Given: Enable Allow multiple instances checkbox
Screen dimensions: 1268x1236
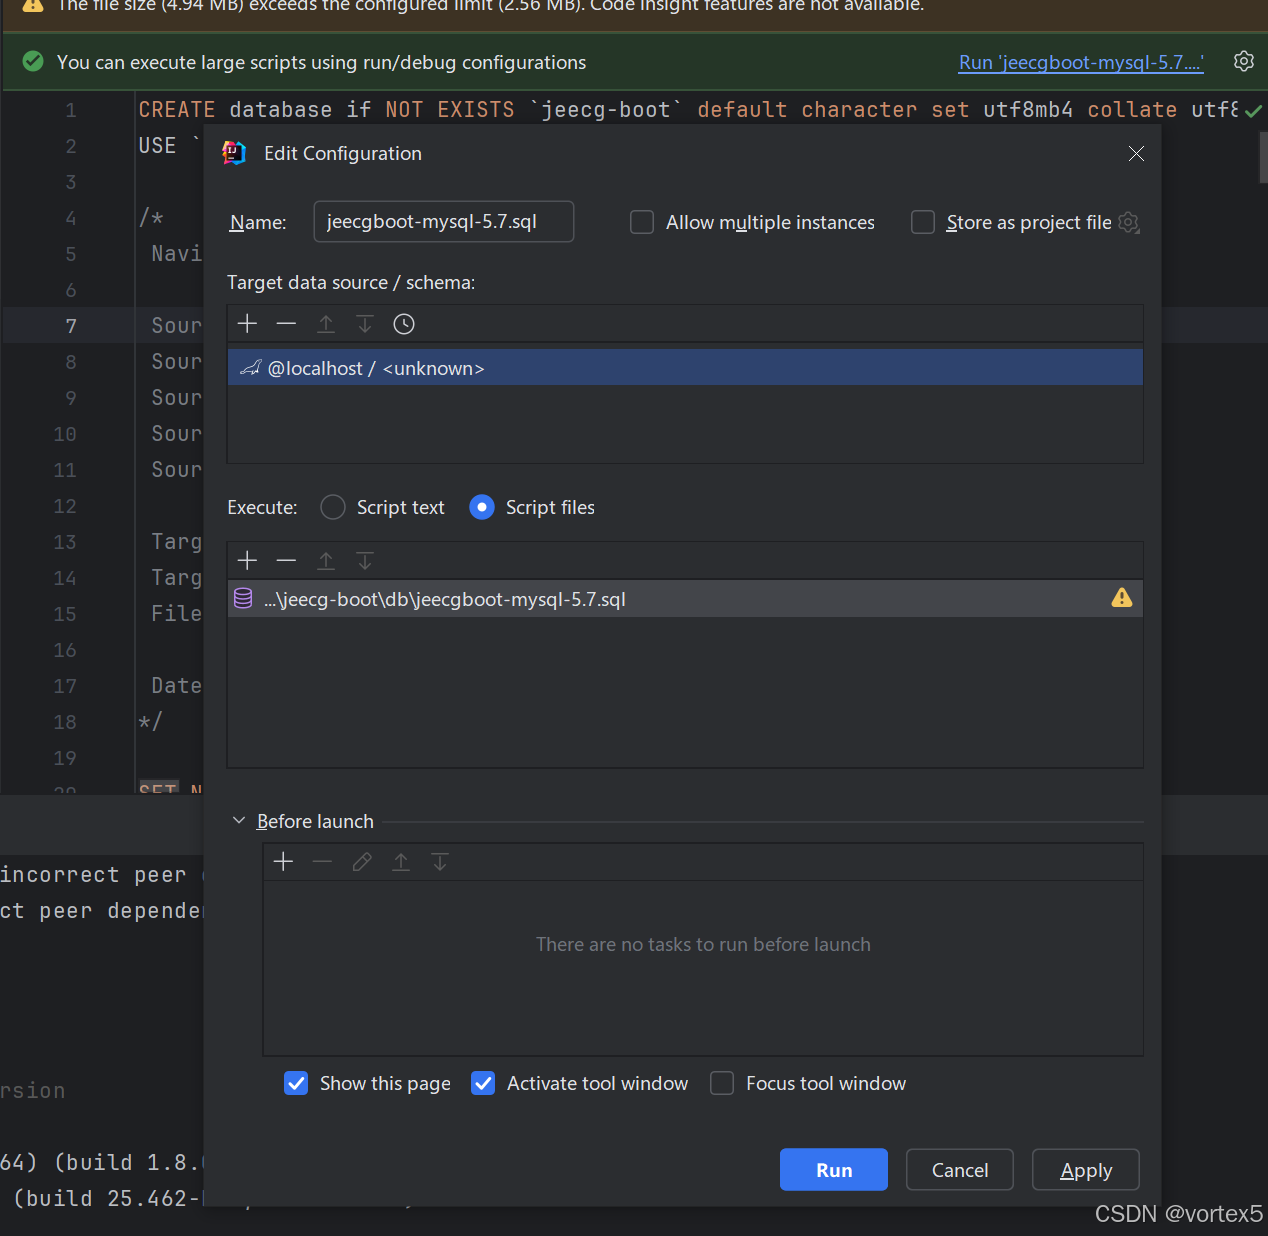Looking at the screenshot, I should (642, 222).
